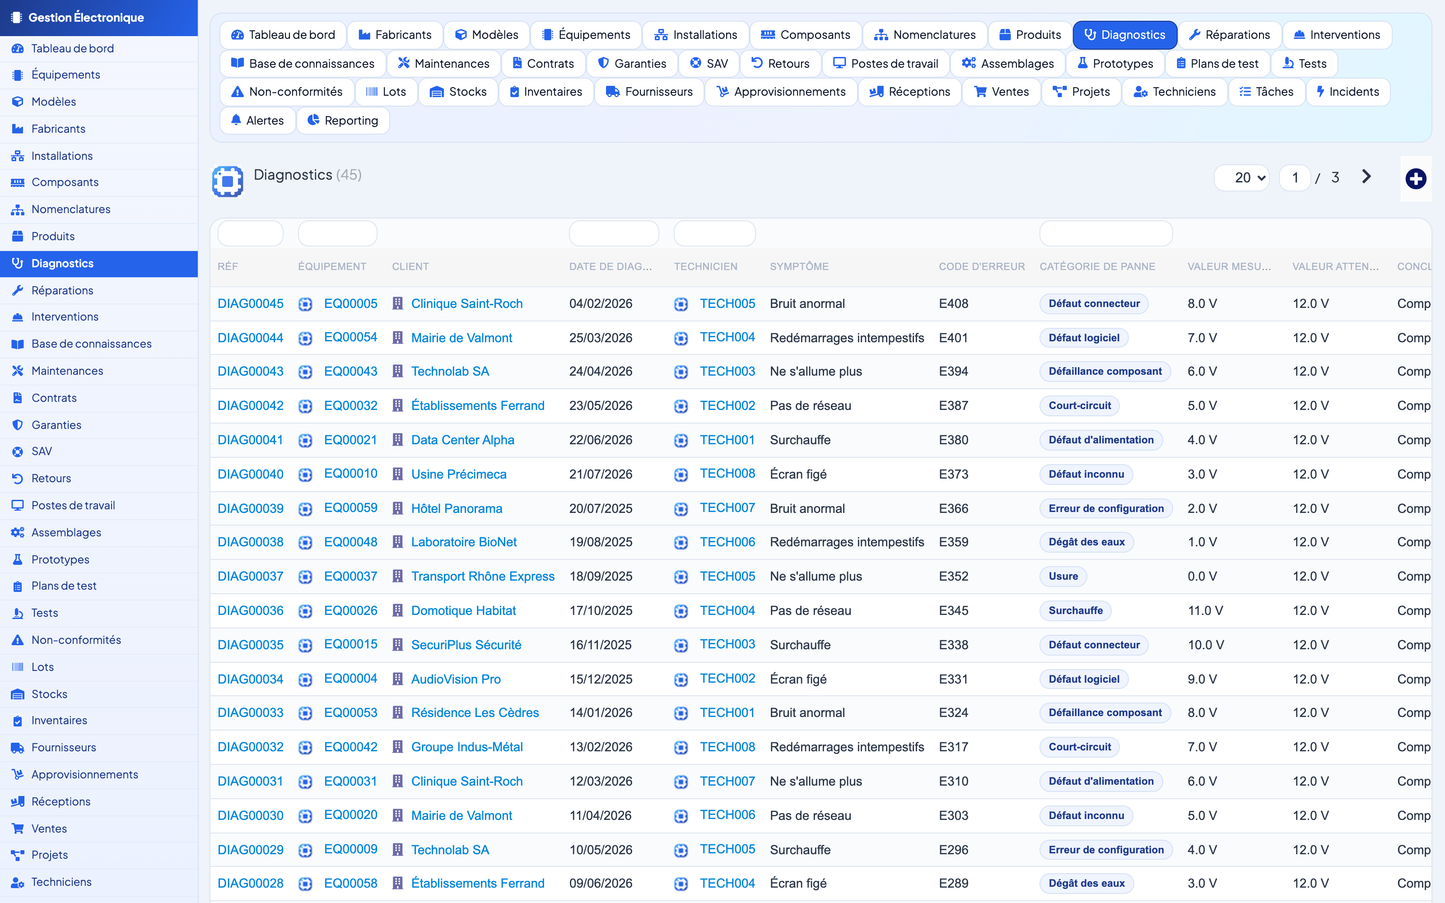Click the Non-conformités warning icon in the sidebar
Image resolution: width=1445 pixels, height=903 pixels.
click(17, 640)
